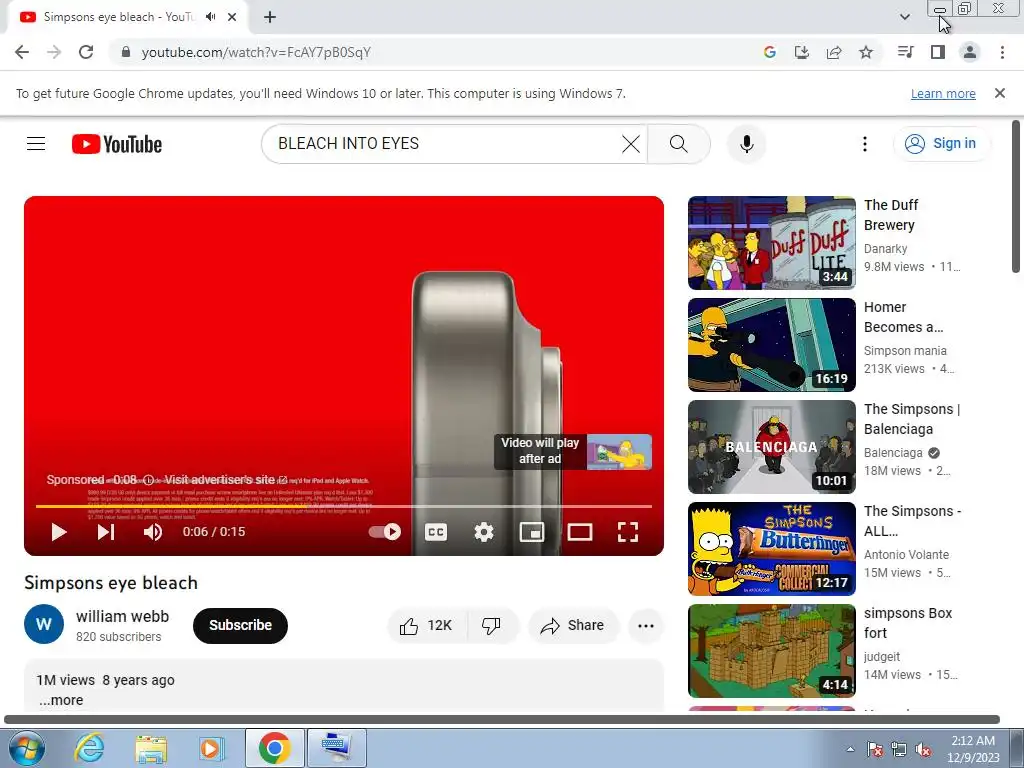
Task: Open william webb channel name link
Action: (123, 616)
